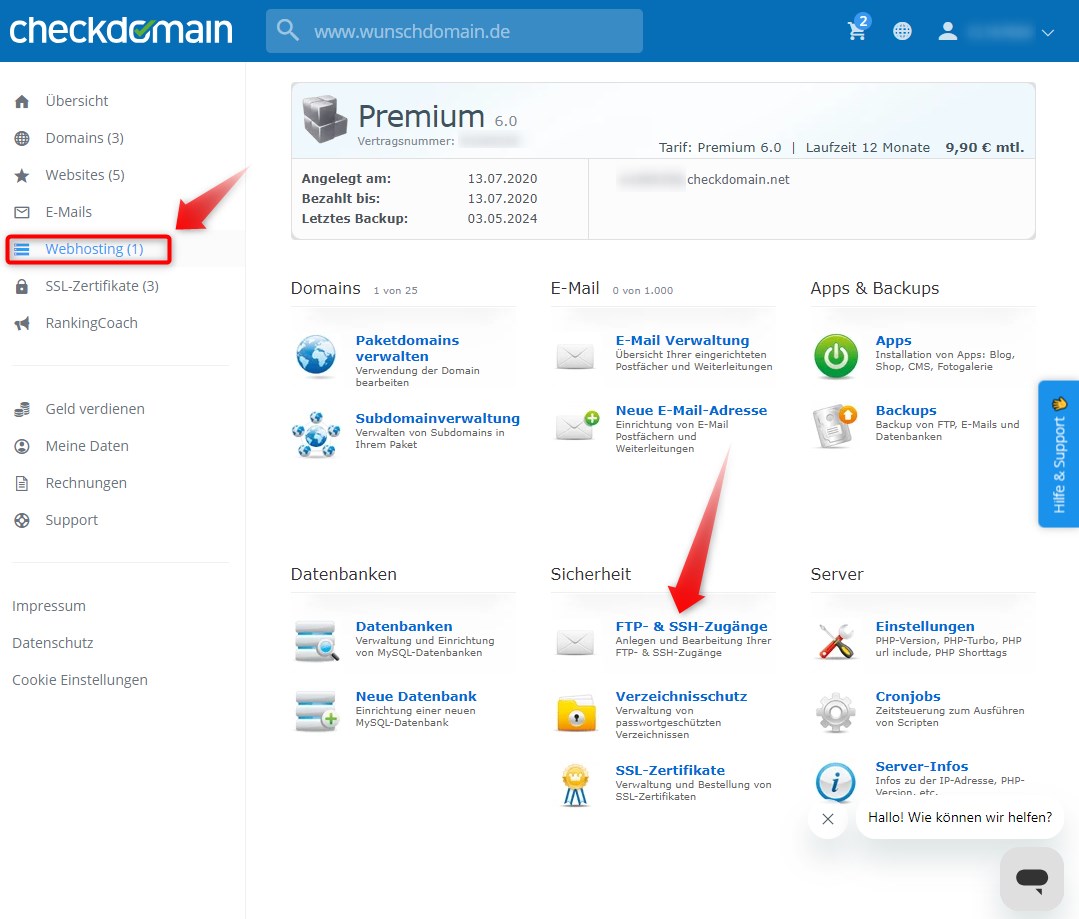Click the locked folder Verzeichnisschutz icon

click(x=577, y=712)
